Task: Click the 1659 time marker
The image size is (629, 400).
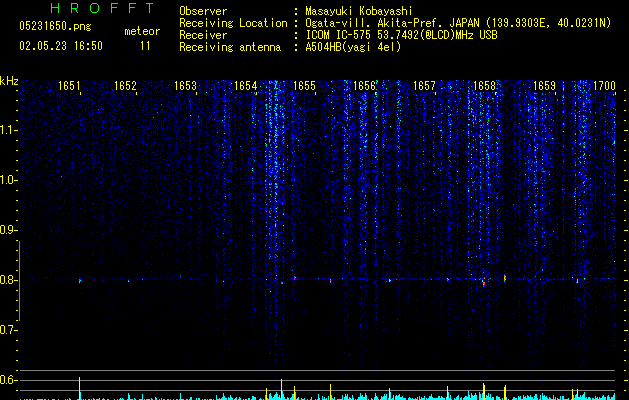Action: click(x=544, y=86)
